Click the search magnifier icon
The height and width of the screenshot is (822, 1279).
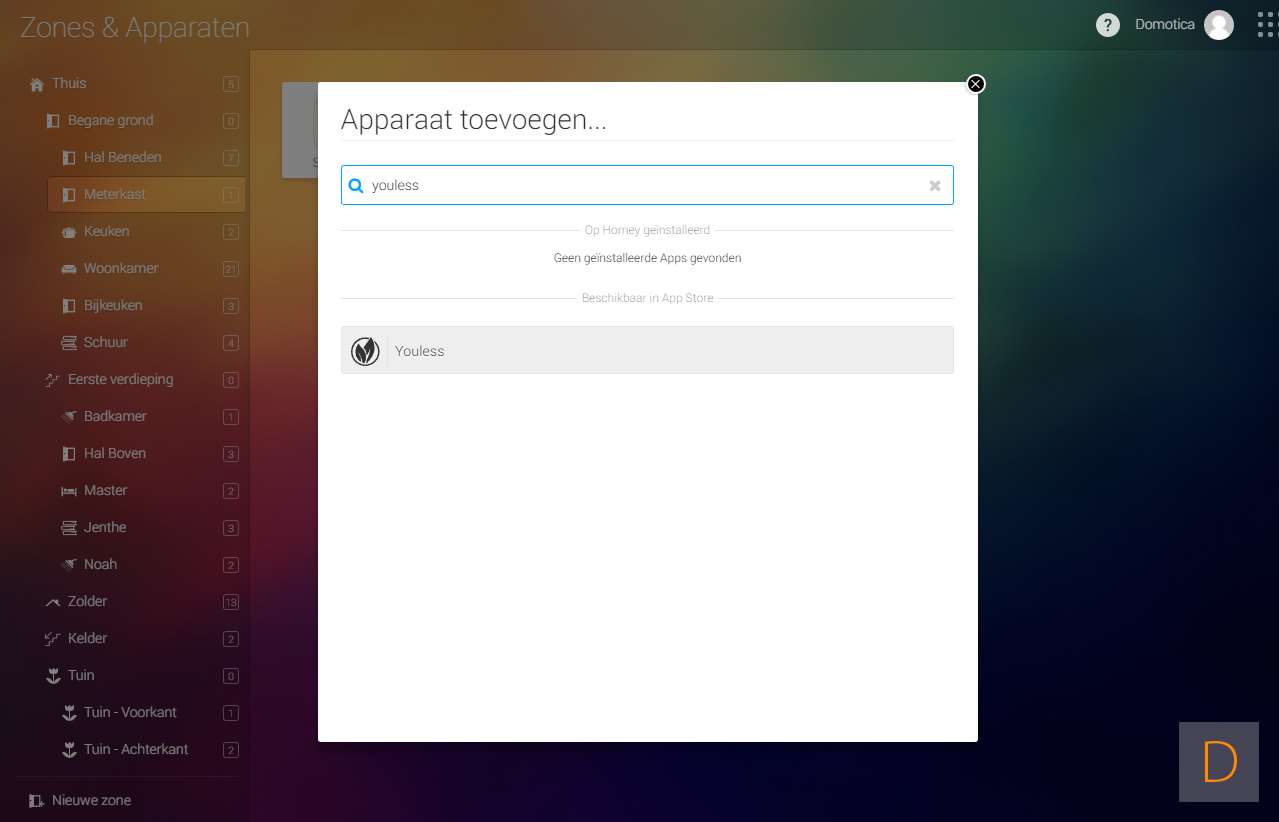pyautogui.click(x=356, y=185)
